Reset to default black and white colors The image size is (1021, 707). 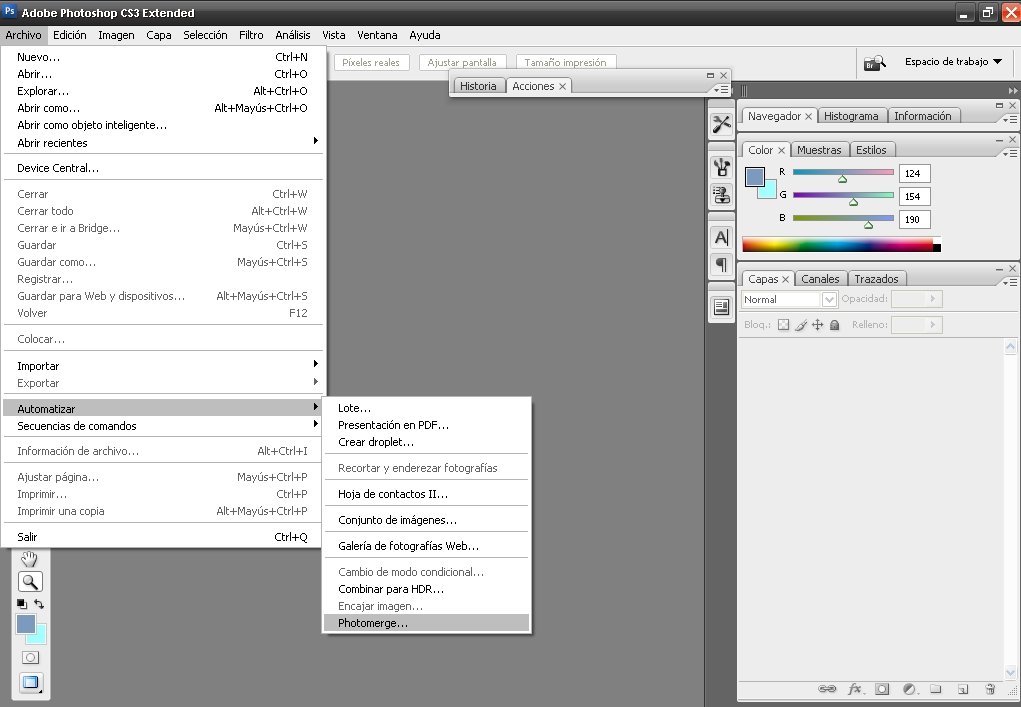(22, 604)
